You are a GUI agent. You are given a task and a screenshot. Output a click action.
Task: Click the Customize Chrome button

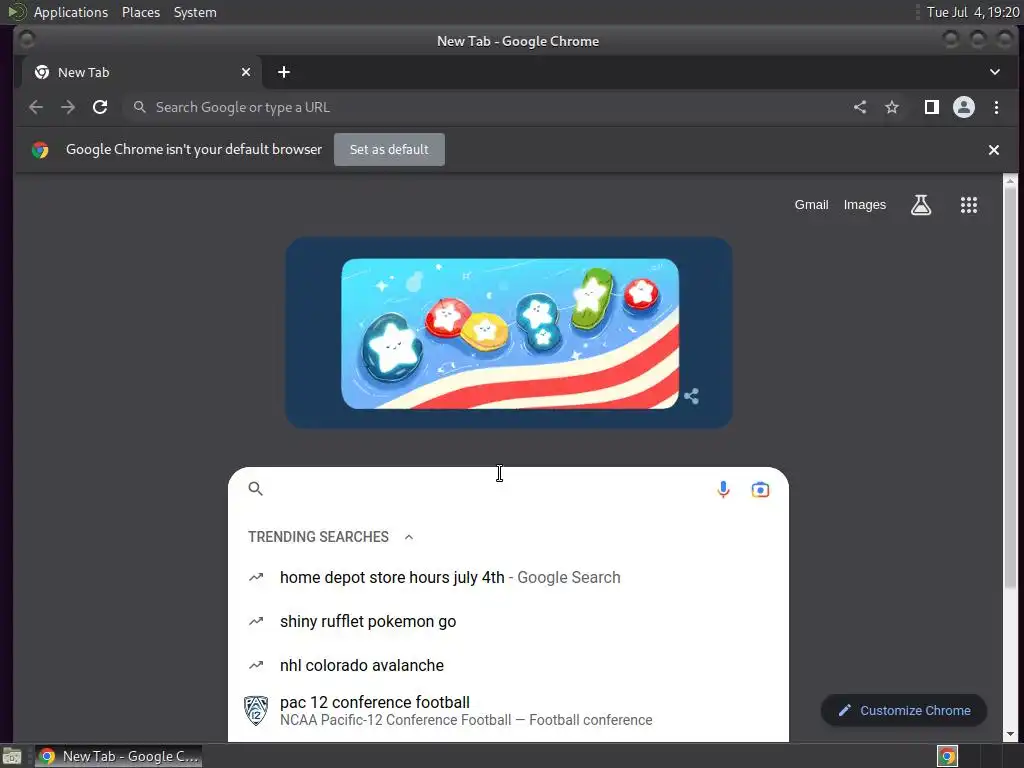(x=904, y=711)
